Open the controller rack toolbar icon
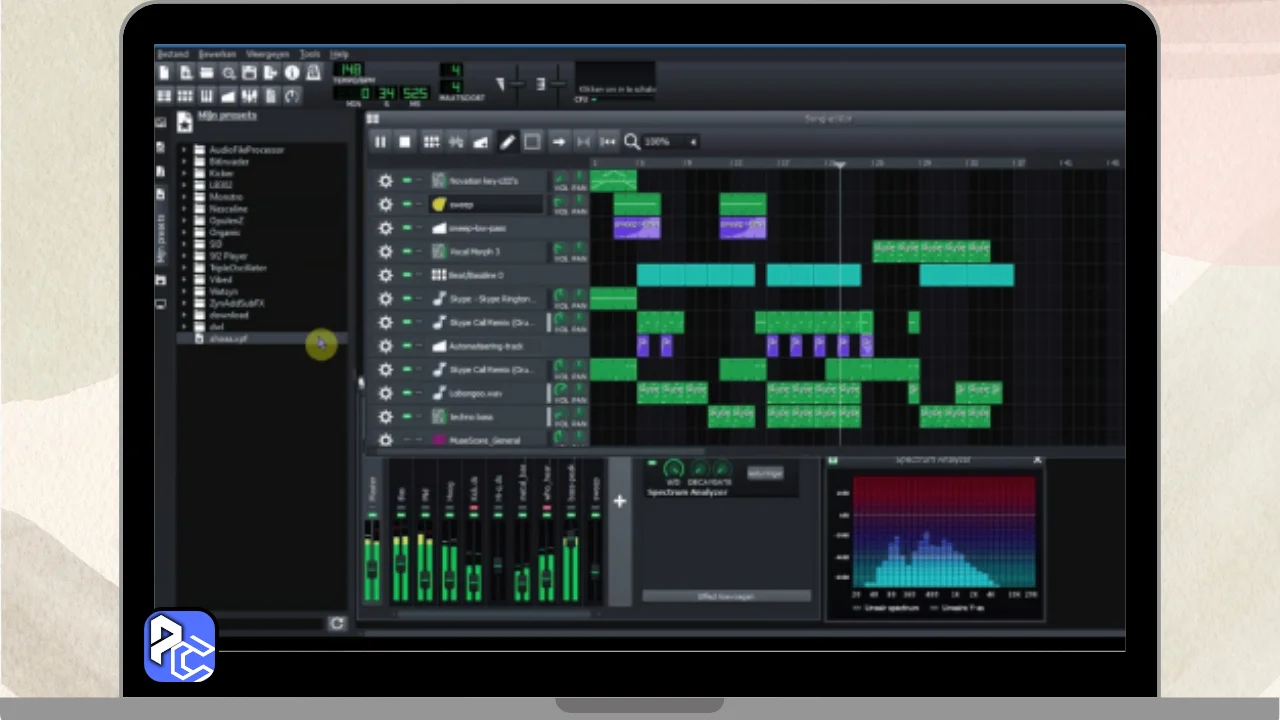The image size is (1280, 720). pos(292,96)
